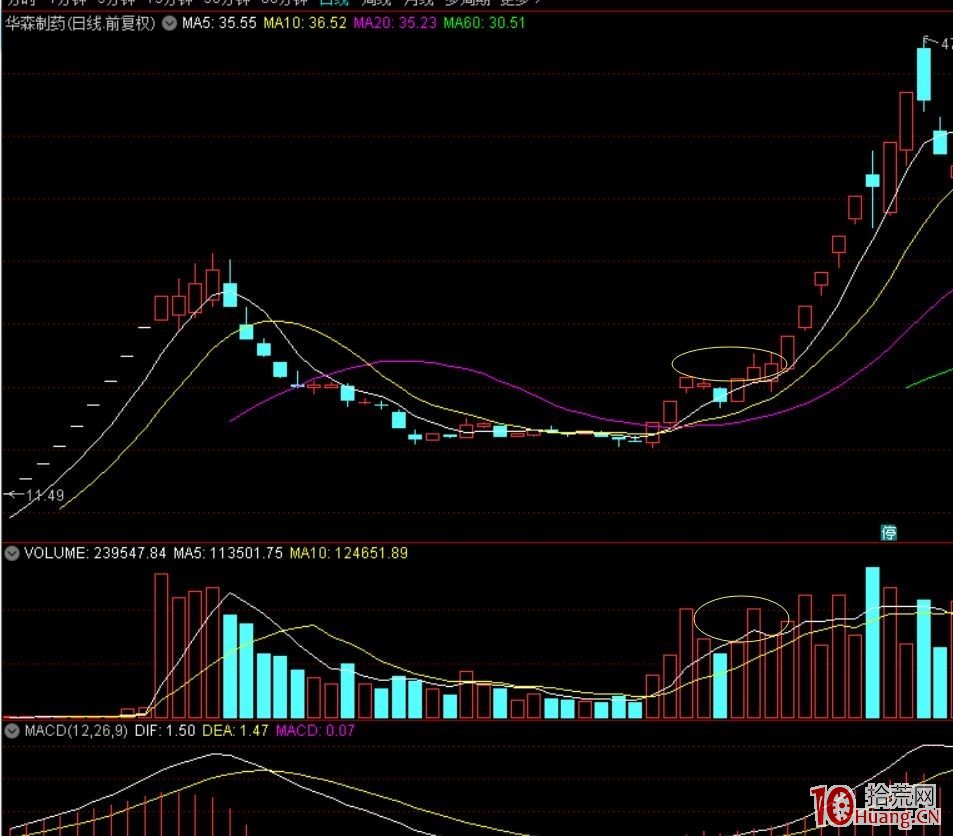Click the 华森制药(日线.前复权) title text
Viewport: 953px width, 836px height.
pos(80,24)
